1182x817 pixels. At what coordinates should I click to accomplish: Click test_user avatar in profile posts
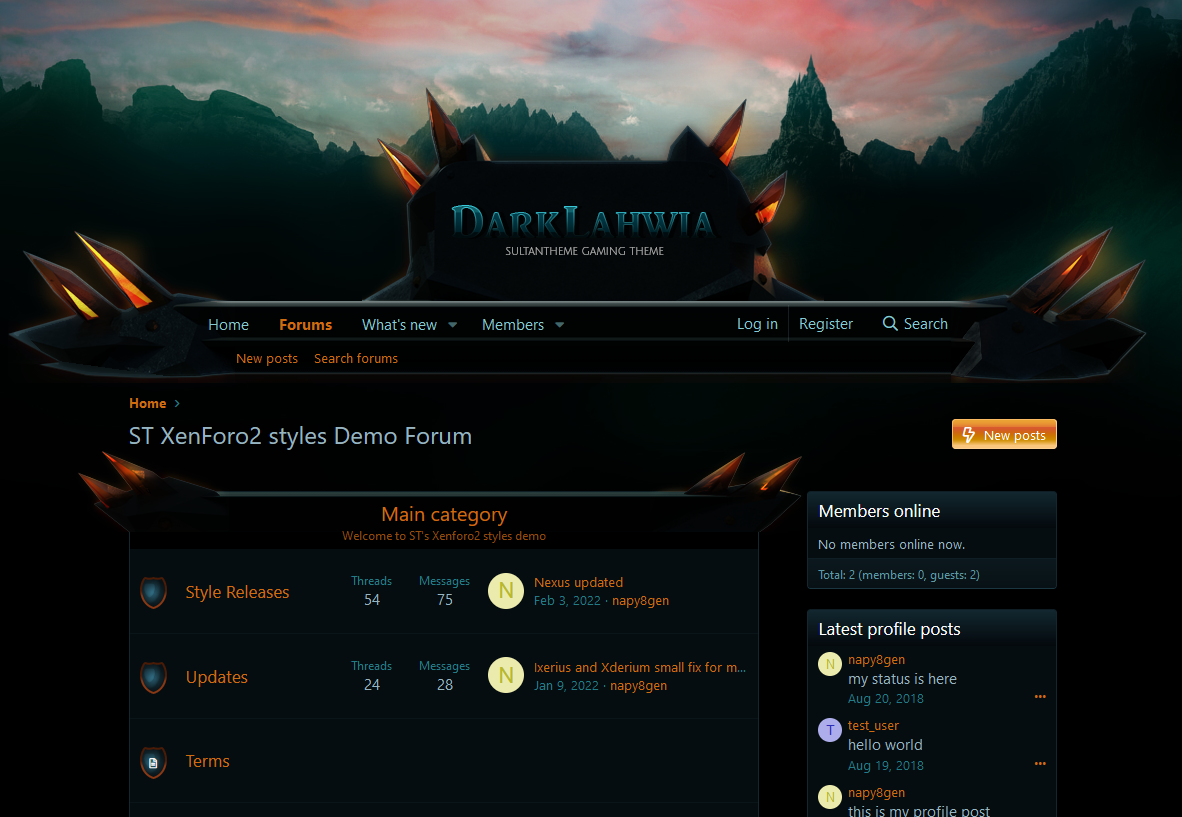830,730
